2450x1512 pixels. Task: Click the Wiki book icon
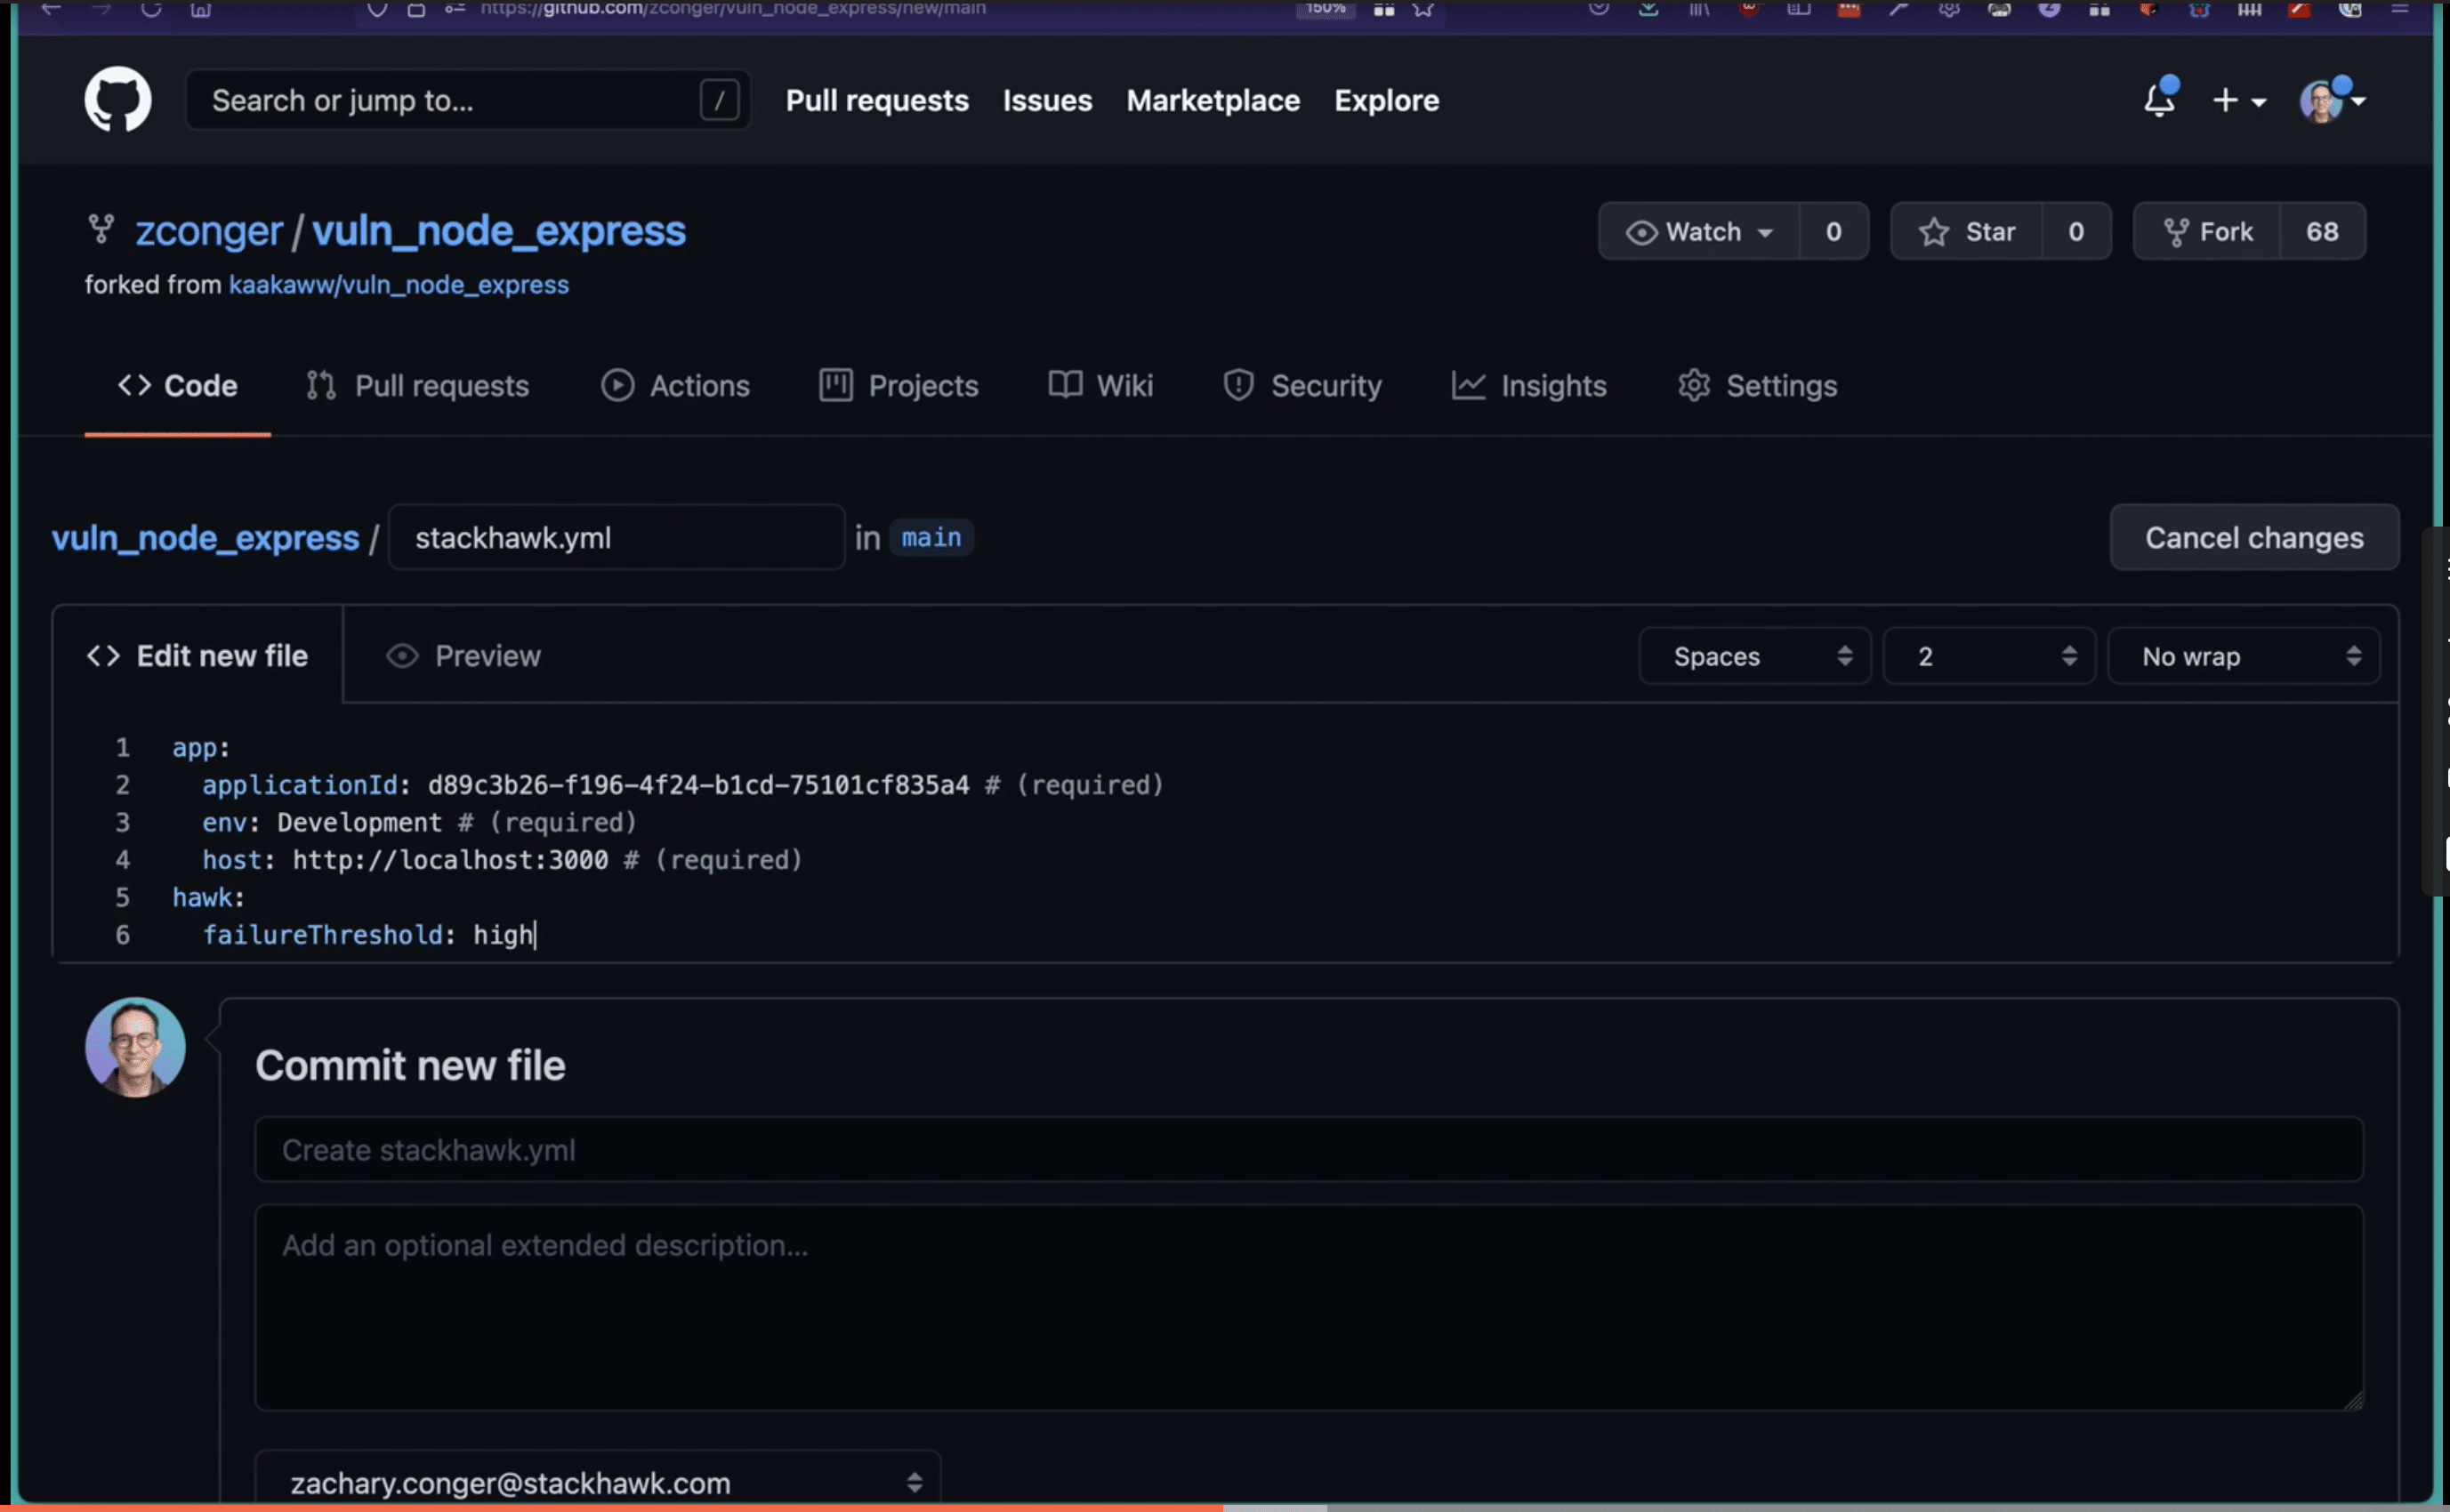point(1065,385)
